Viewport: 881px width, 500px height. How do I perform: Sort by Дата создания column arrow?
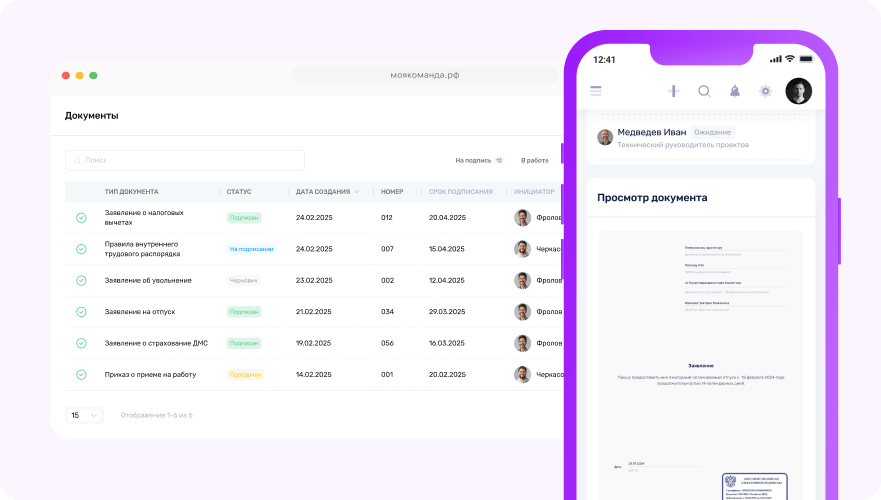click(357, 192)
